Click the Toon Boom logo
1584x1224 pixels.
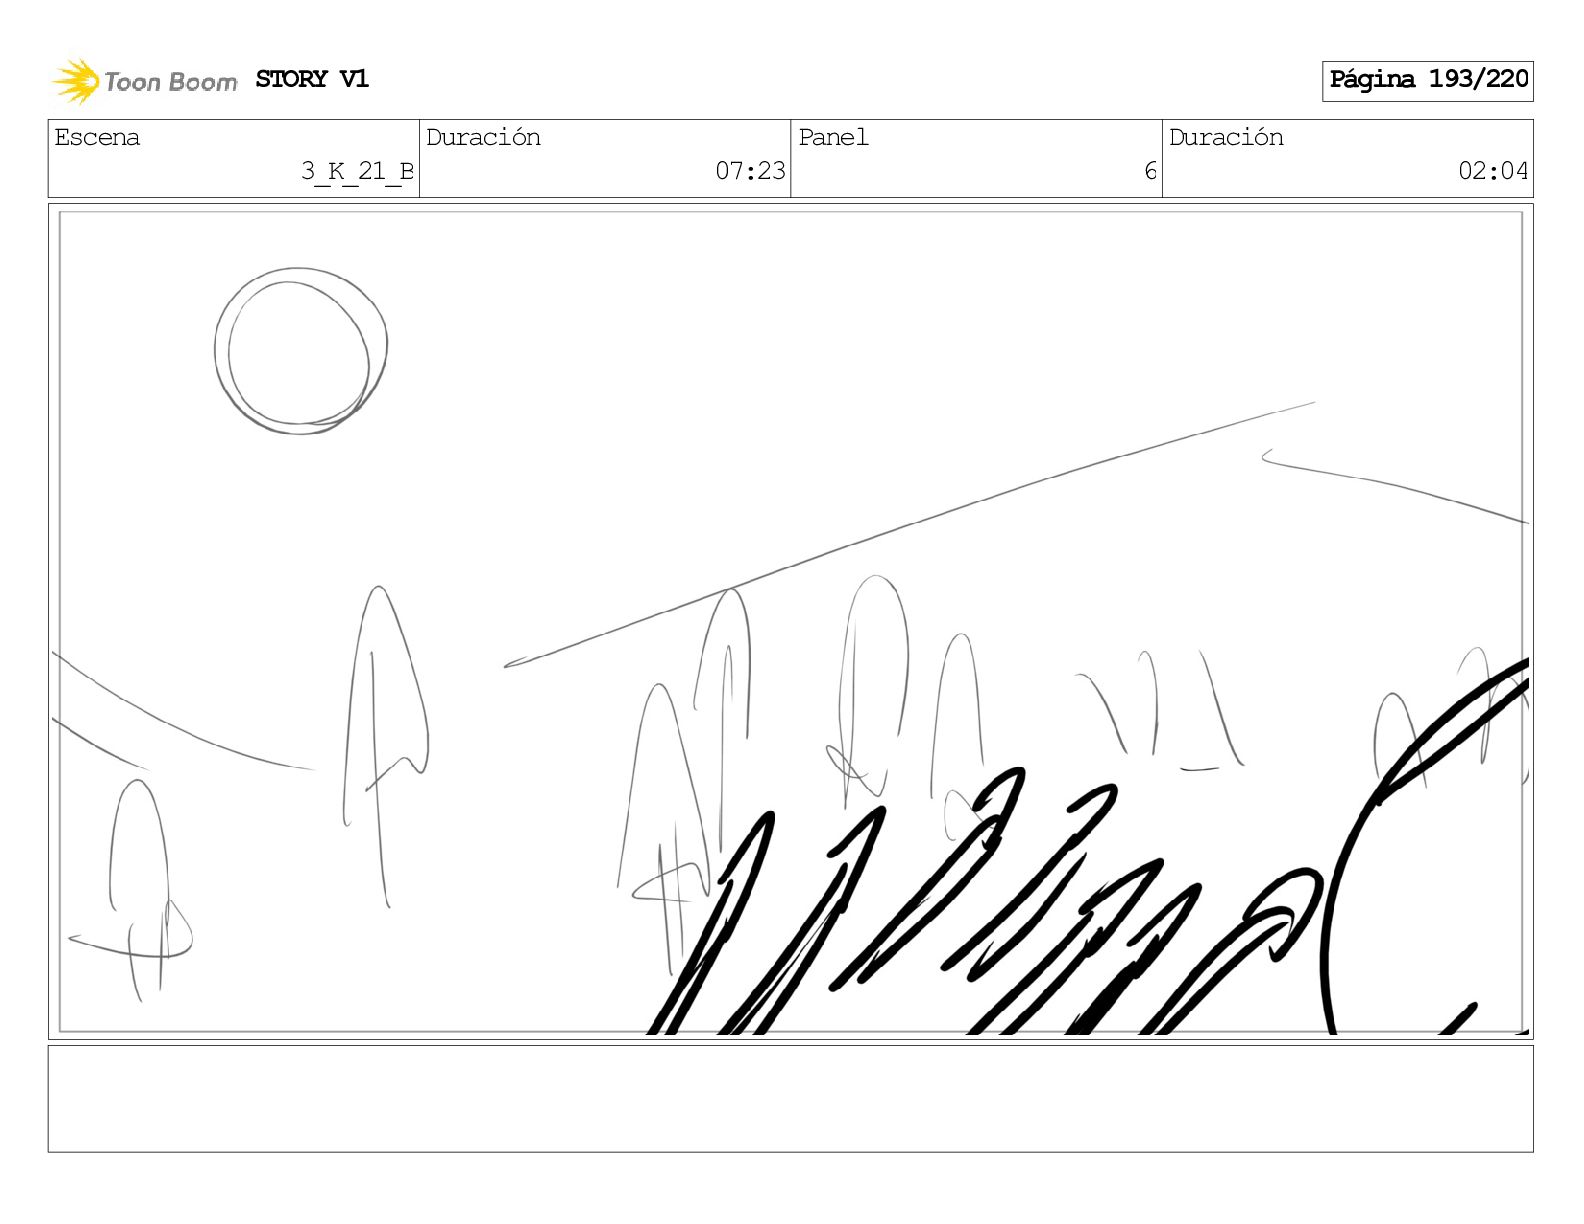pos(145,81)
